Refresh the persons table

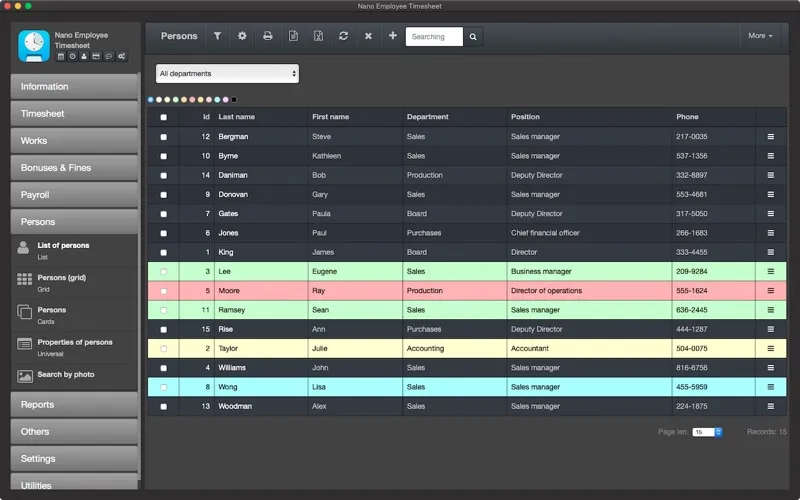(343, 36)
